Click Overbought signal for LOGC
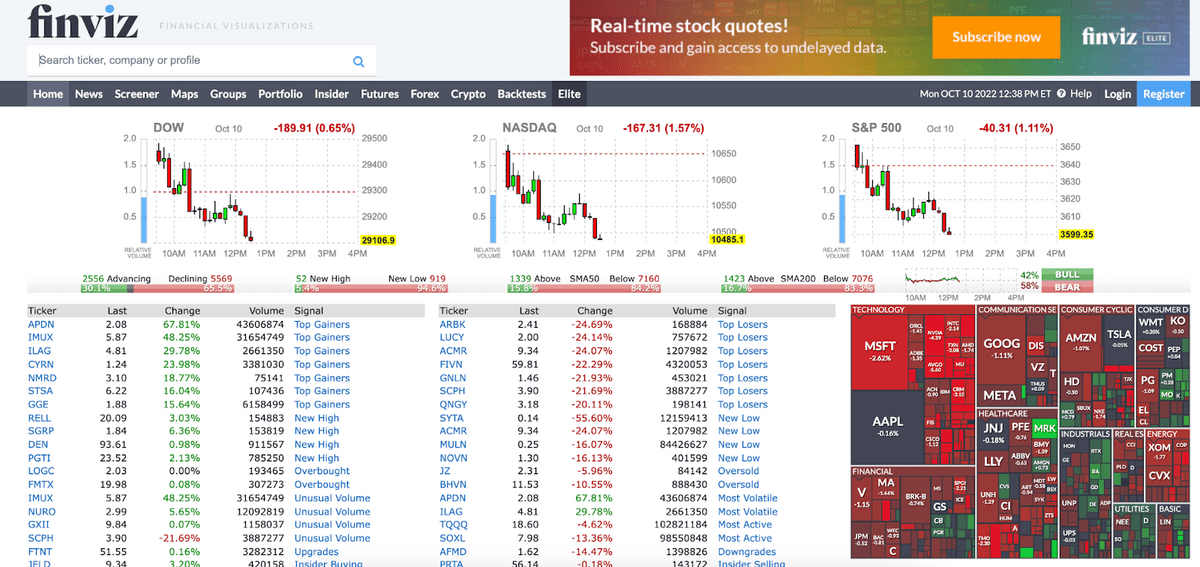This screenshot has height=567, width=1200. pyautogui.click(x=322, y=471)
